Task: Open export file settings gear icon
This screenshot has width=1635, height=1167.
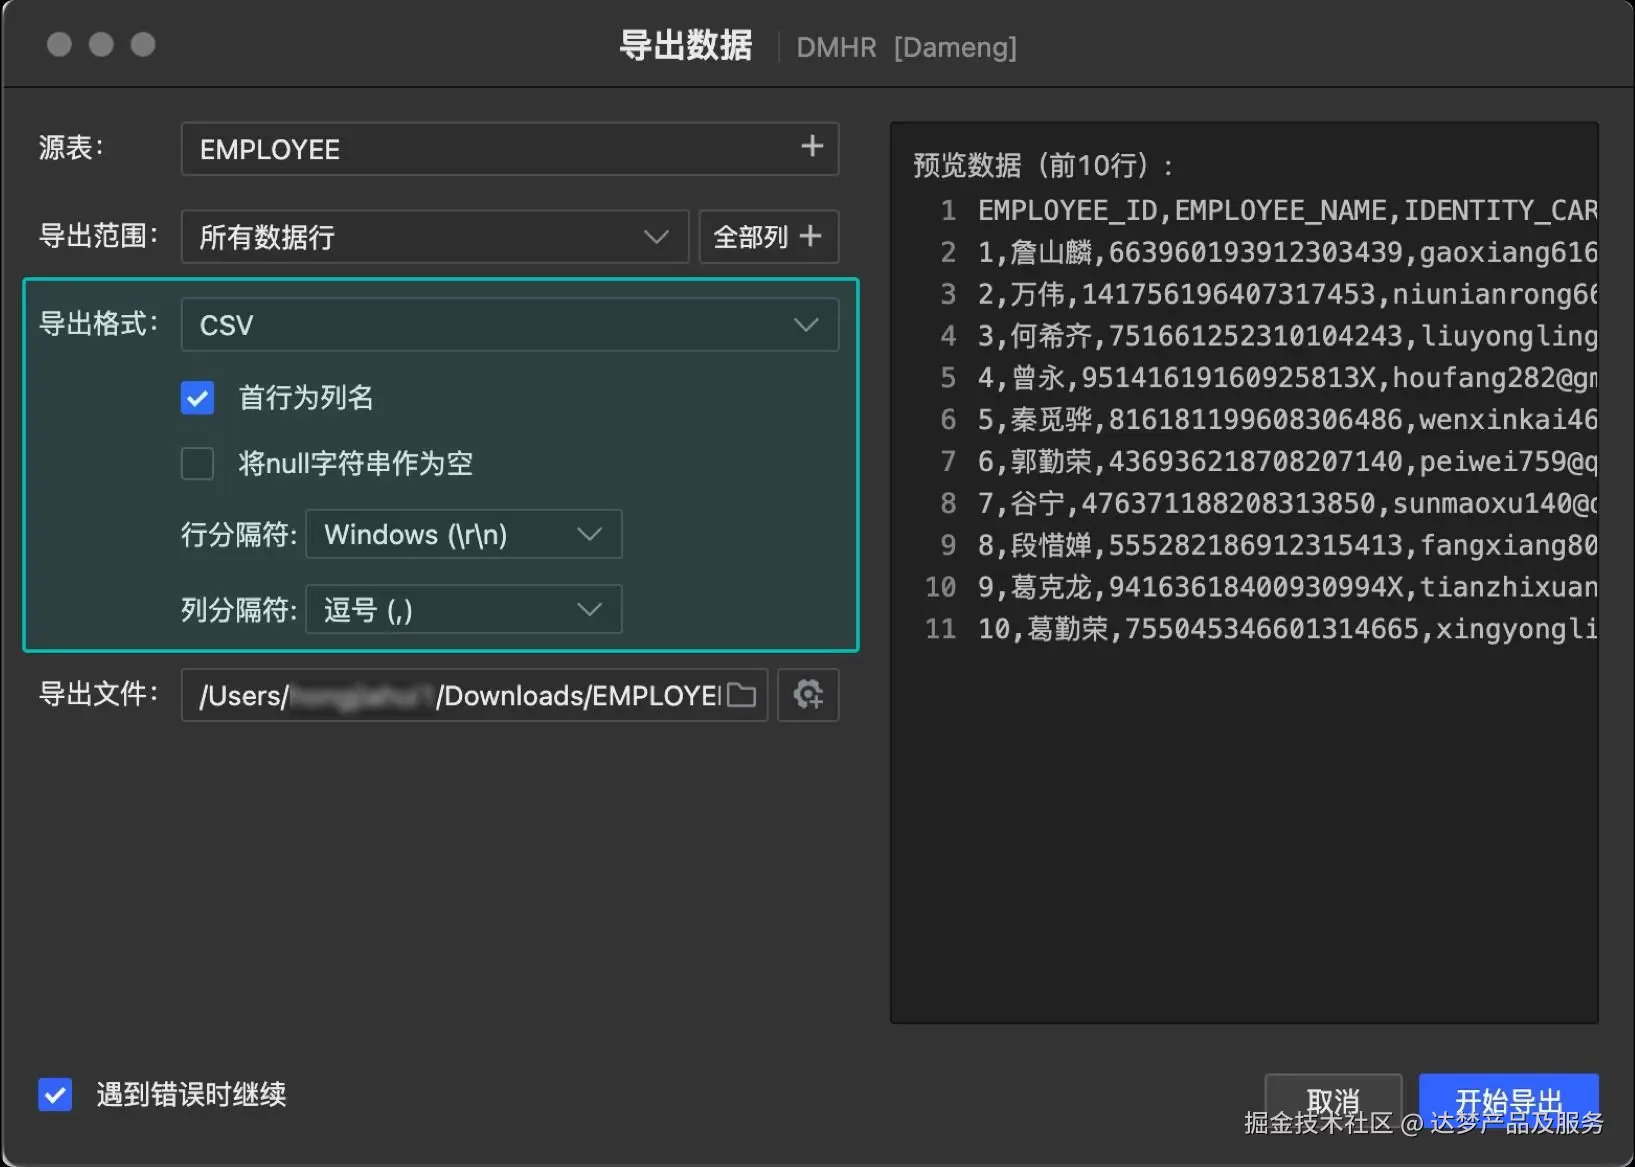Action: (808, 694)
